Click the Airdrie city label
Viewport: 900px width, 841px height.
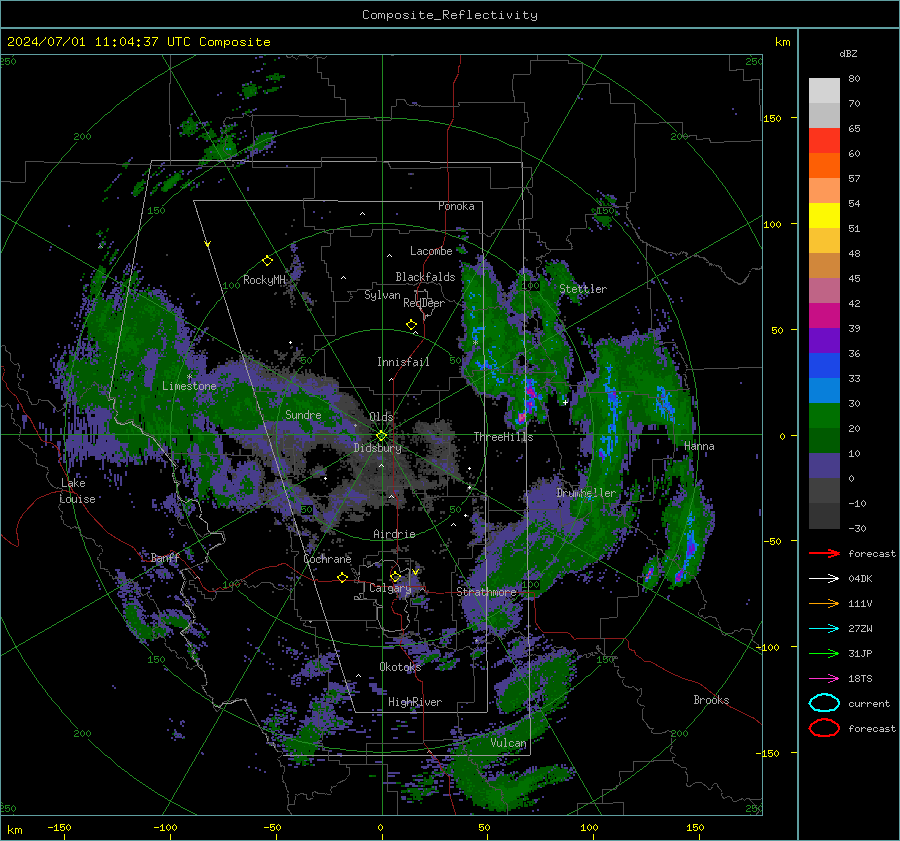coord(394,534)
